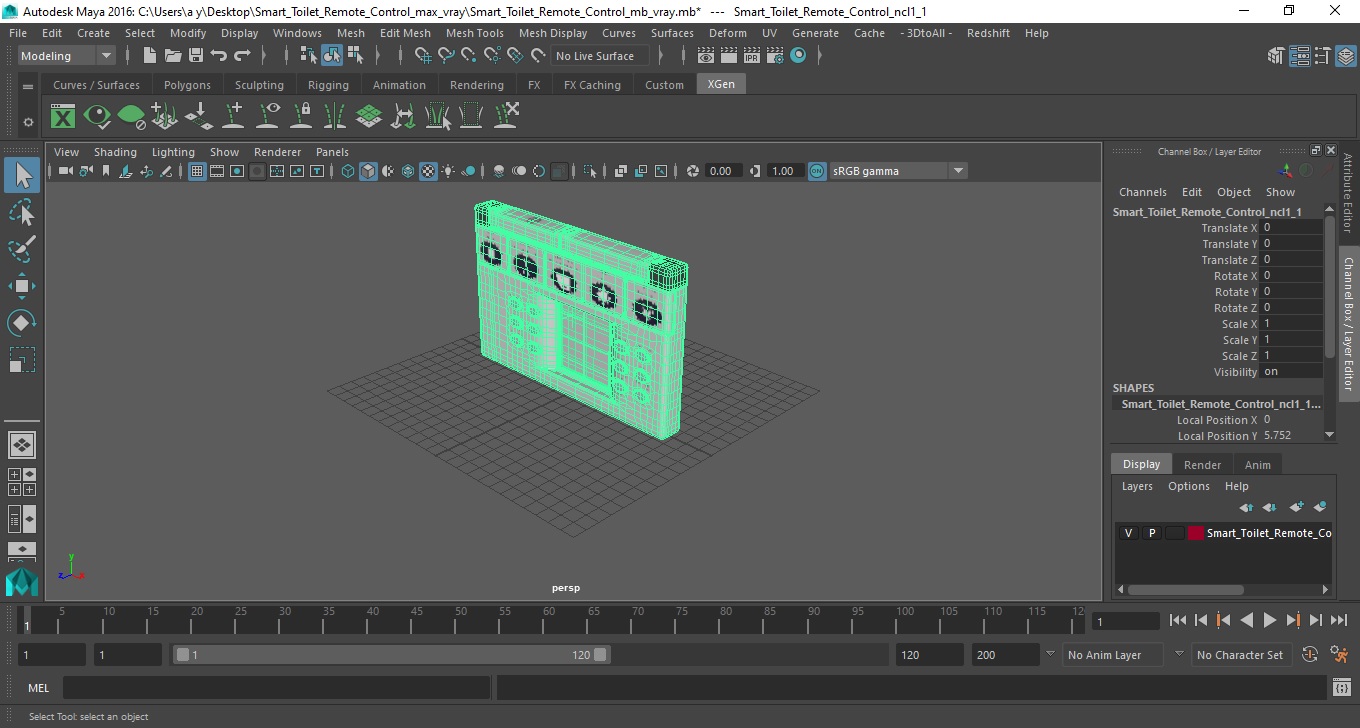Save the scene with the floppy icon
Viewport: 1360px width, 728px height.
tap(196, 56)
